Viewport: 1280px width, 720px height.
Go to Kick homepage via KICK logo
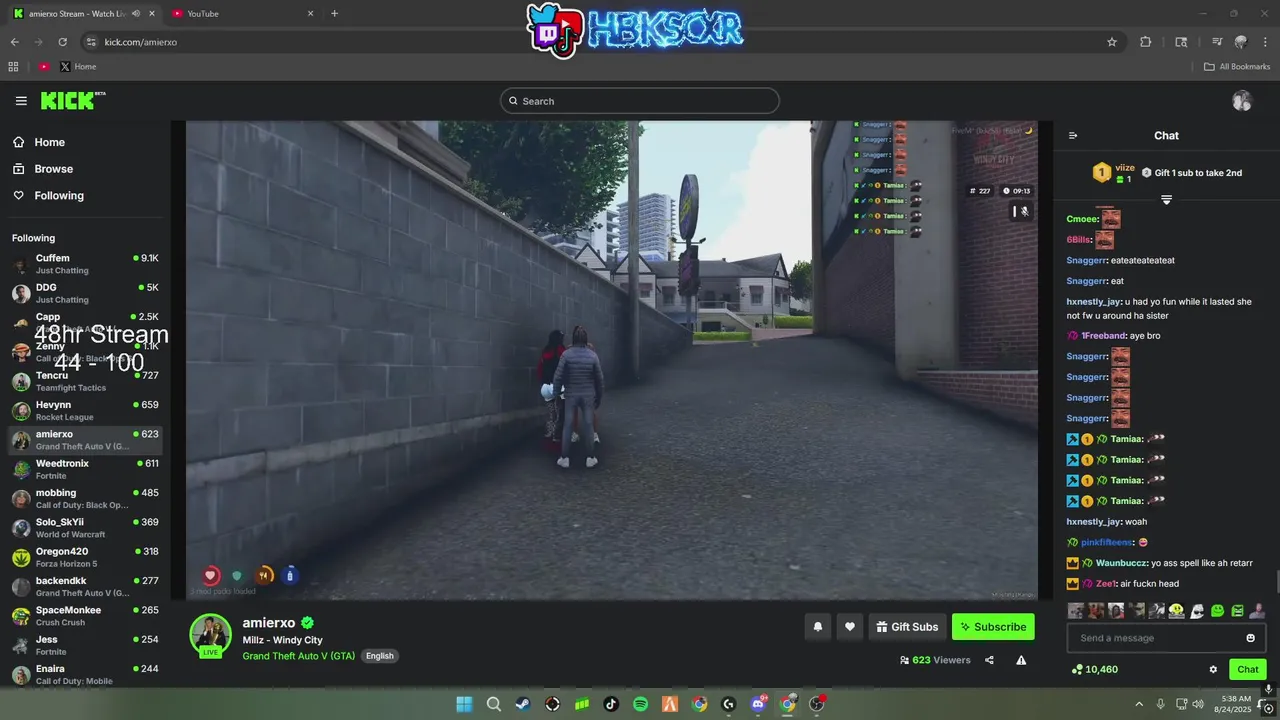[x=72, y=100]
